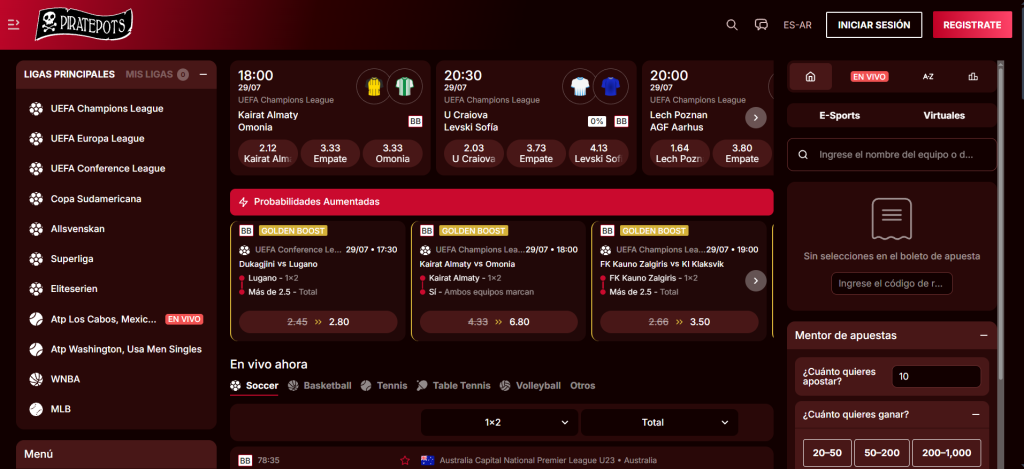The image size is (1024, 469).
Task: Open the Total market dropdown
Action: tap(660, 423)
